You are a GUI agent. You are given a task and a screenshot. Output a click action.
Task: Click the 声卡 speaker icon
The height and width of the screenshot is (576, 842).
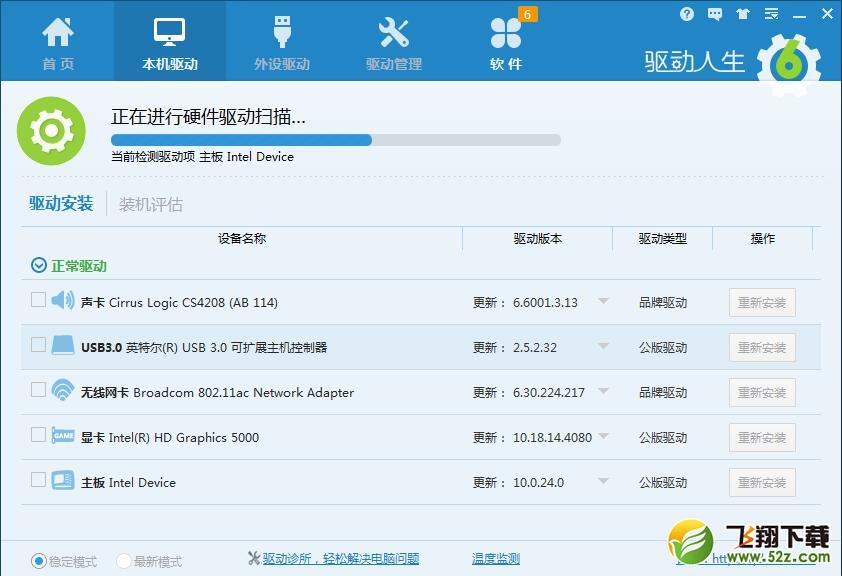coord(63,300)
